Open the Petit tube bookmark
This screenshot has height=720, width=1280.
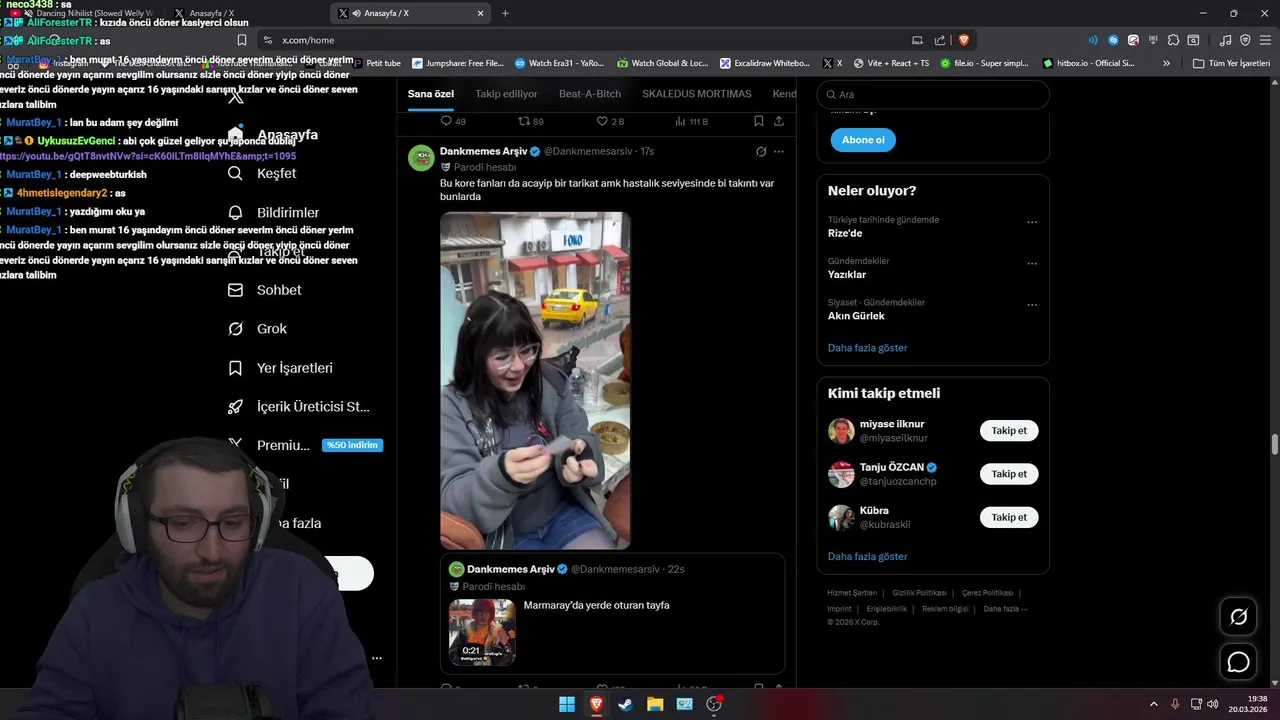(x=376, y=63)
